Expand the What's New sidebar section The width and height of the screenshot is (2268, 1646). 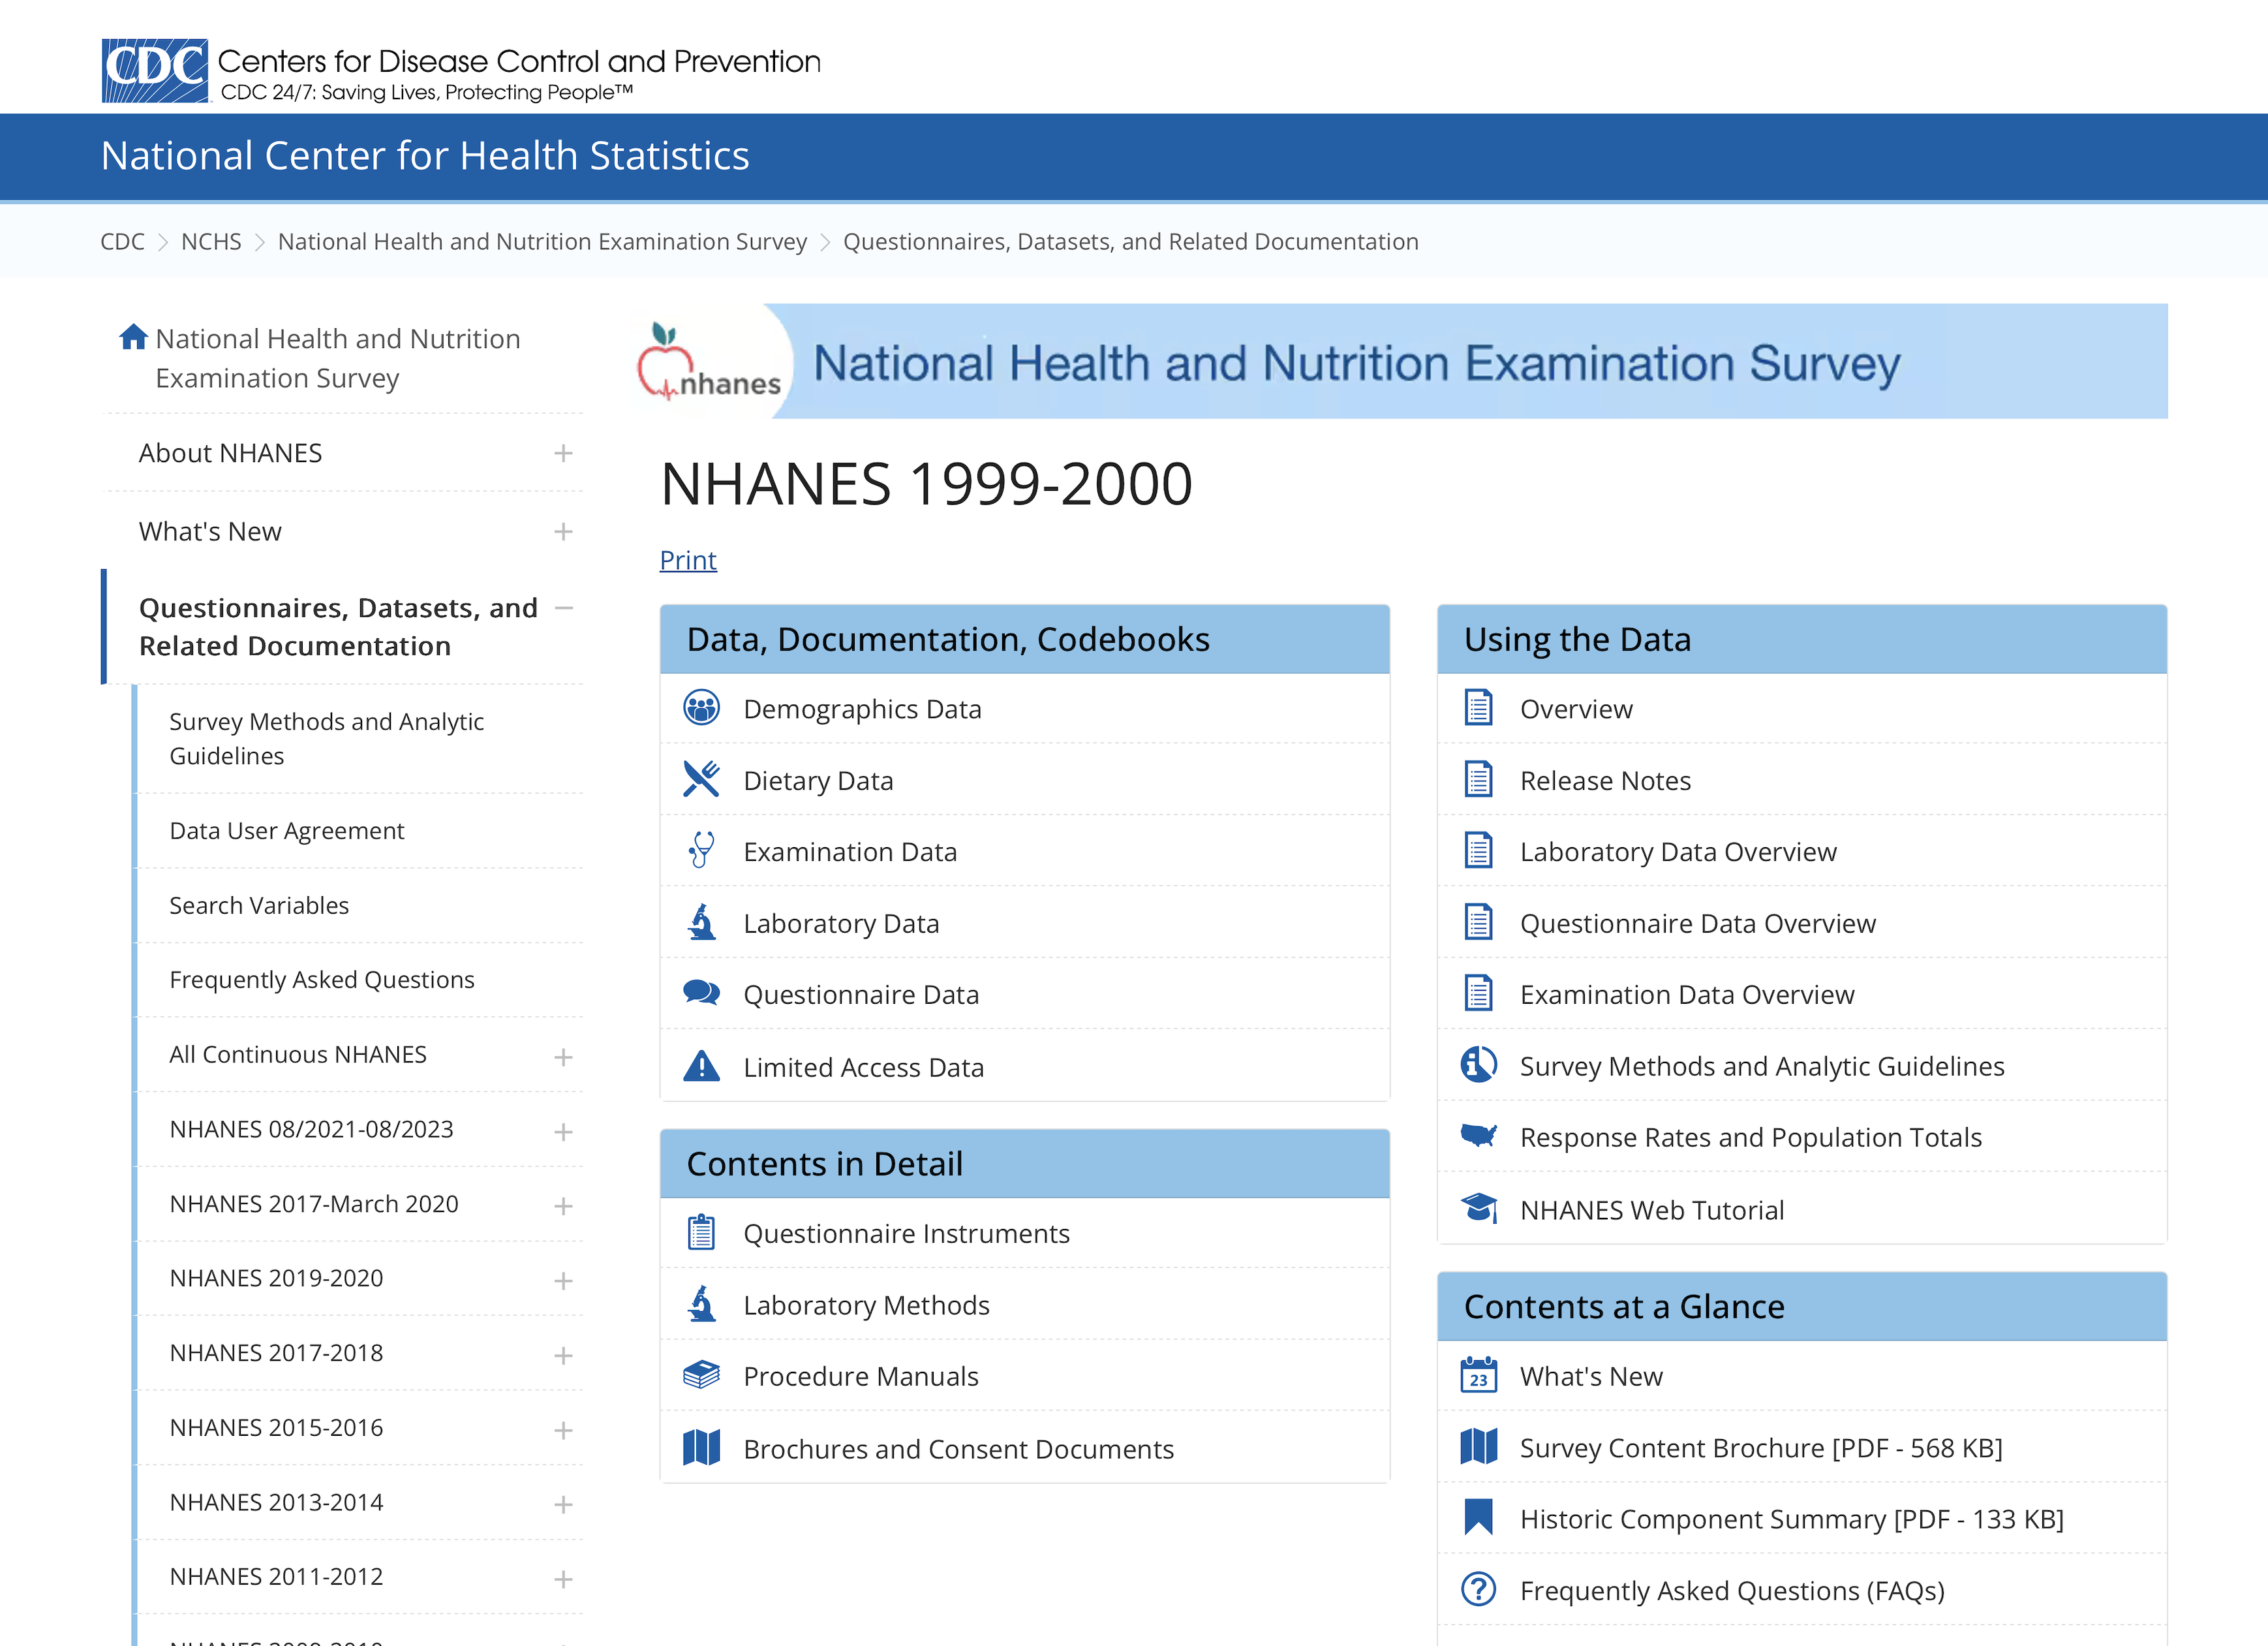pos(563,531)
